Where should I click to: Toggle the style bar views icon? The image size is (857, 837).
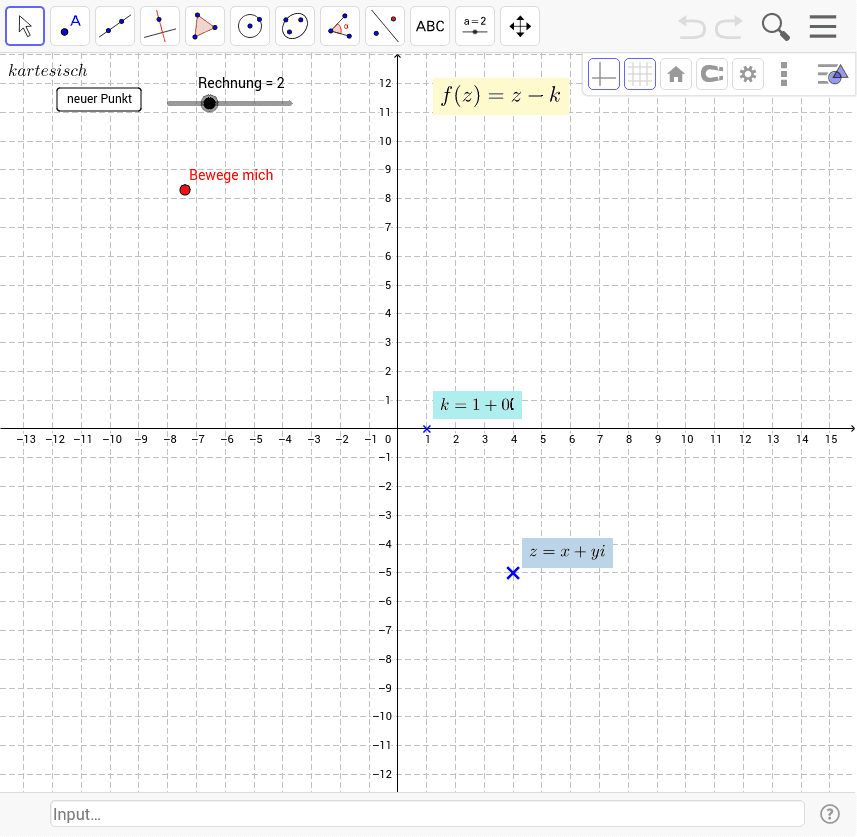click(x=832, y=74)
